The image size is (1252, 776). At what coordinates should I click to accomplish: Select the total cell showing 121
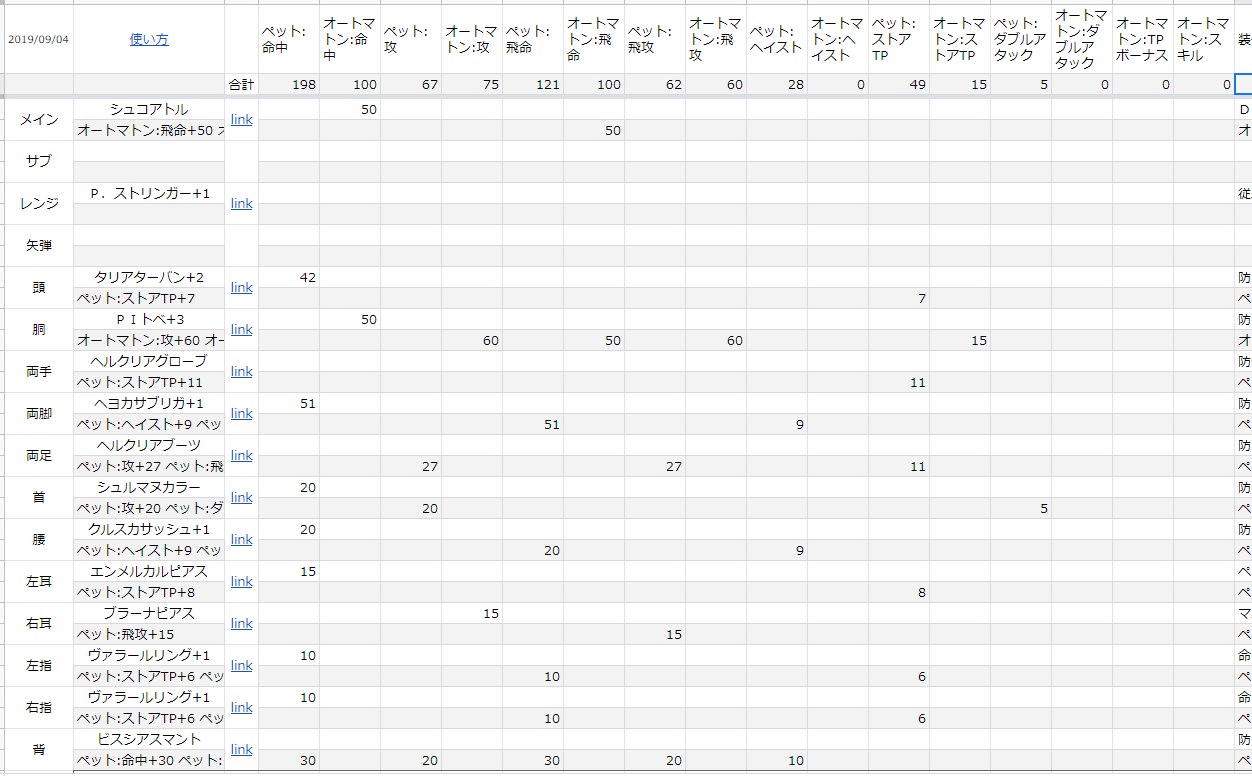[533, 85]
